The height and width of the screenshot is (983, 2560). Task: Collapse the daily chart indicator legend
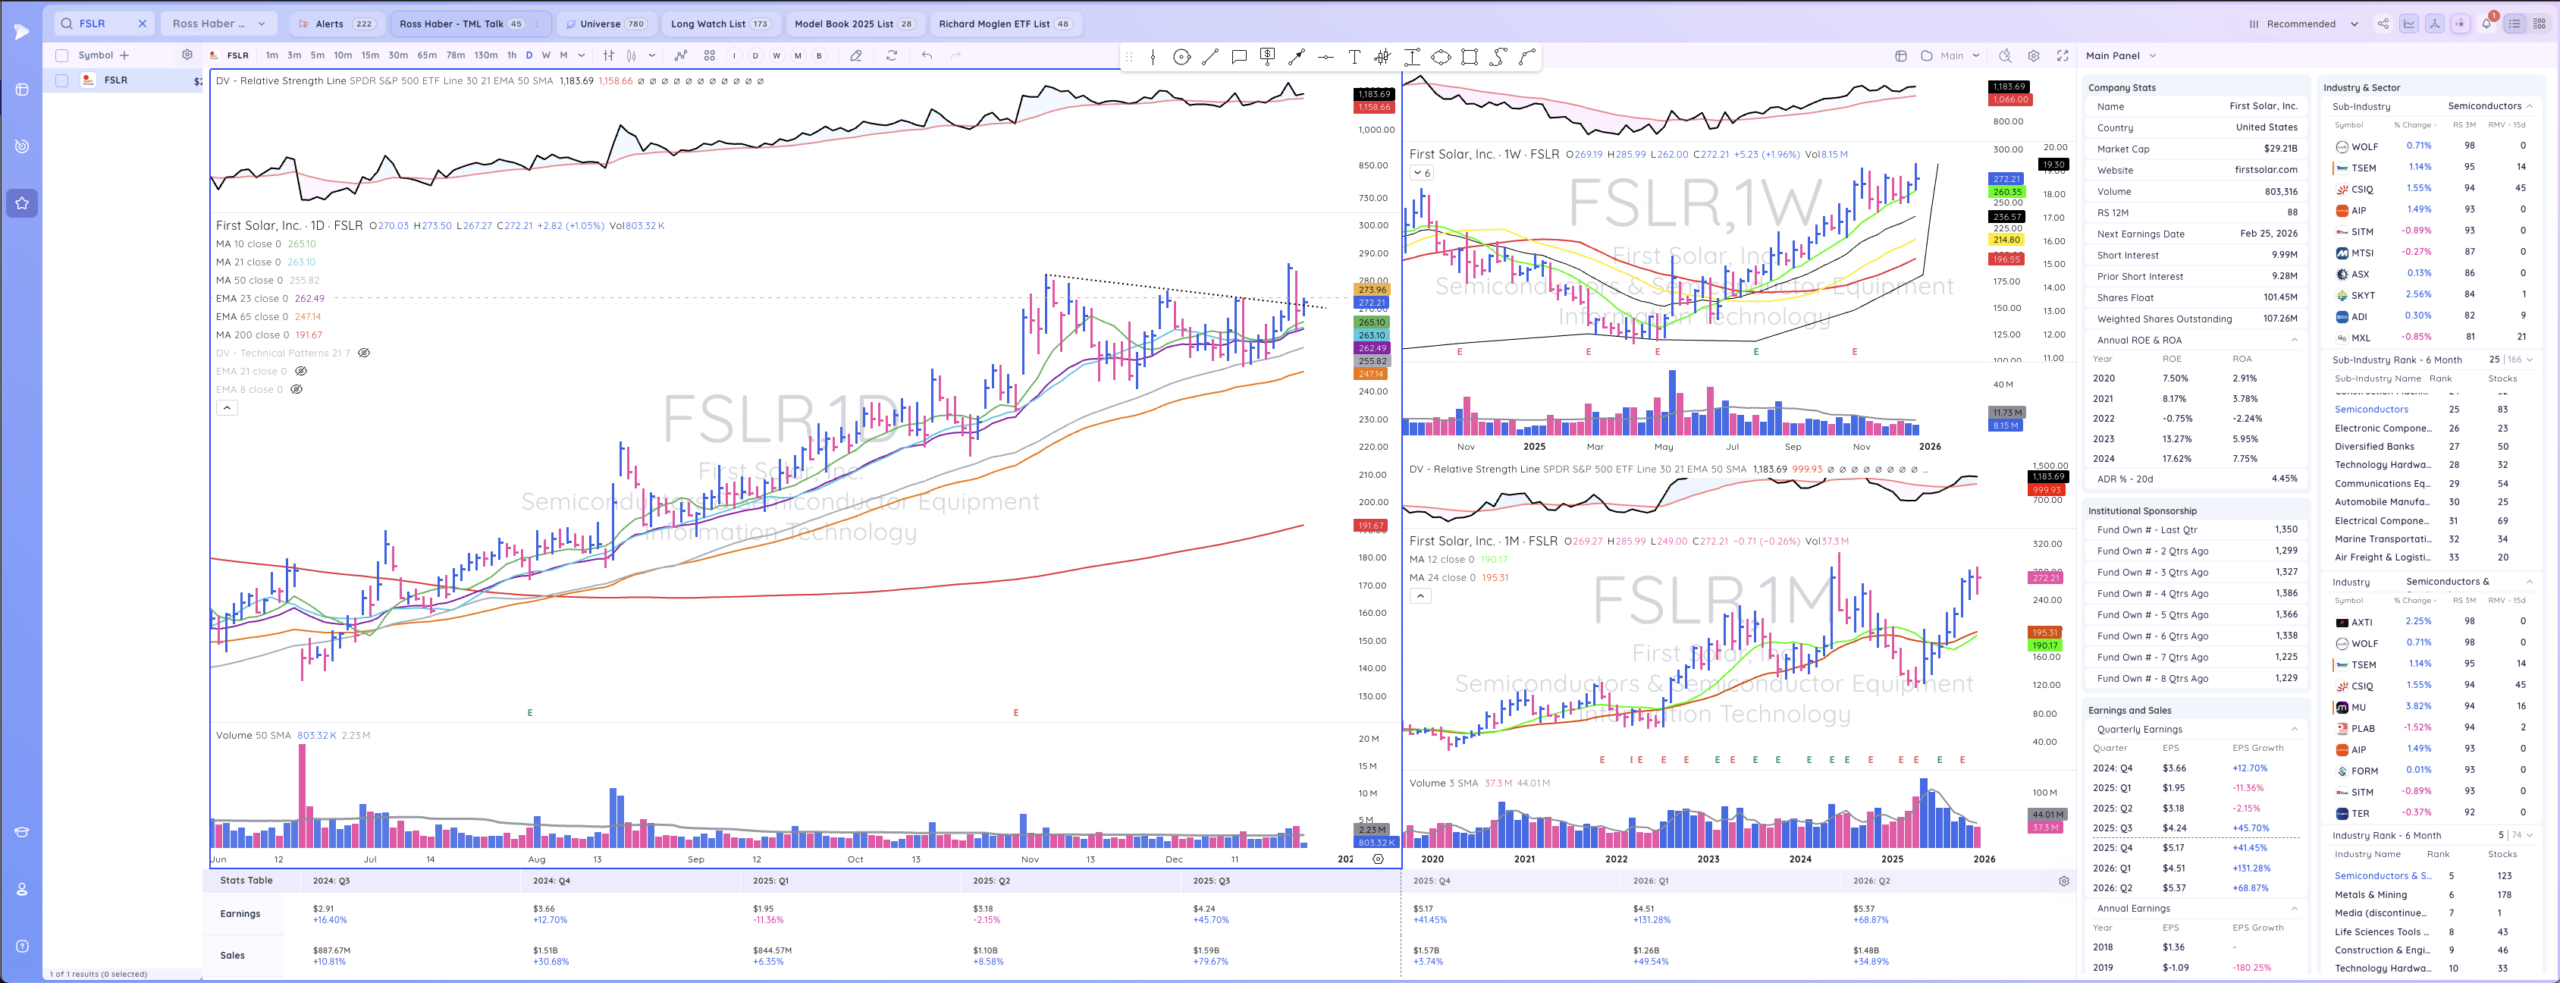[227, 408]
